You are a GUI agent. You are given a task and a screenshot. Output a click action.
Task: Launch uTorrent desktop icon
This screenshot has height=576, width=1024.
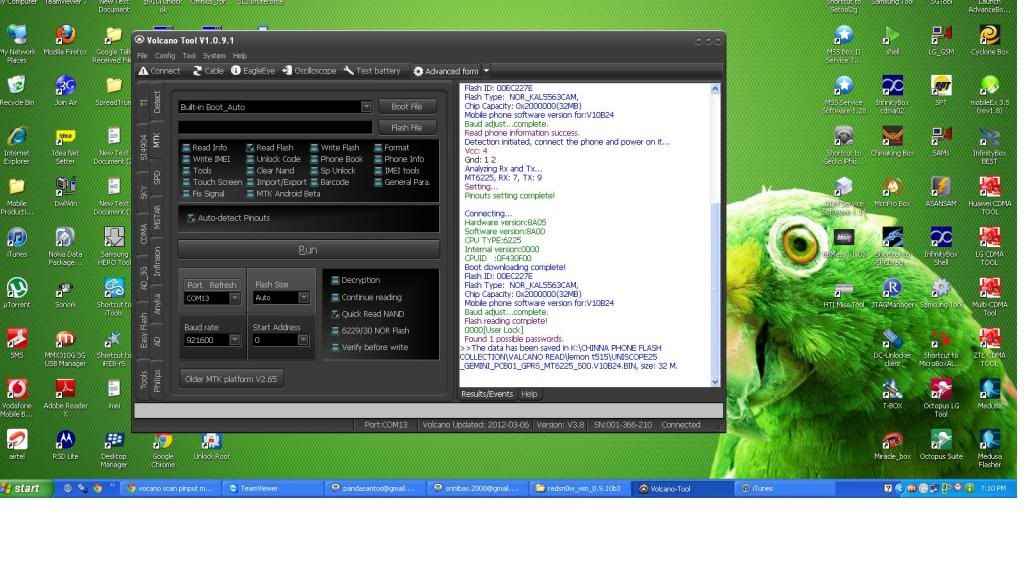[x=16, y=293]
